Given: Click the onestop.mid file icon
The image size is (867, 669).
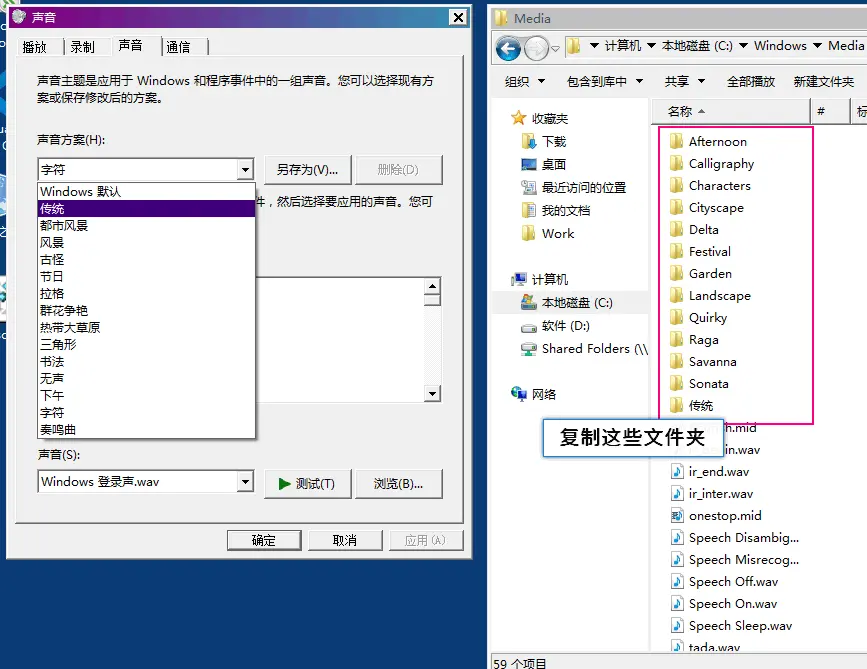Looking at the screenshot, I should click(677, 516).
